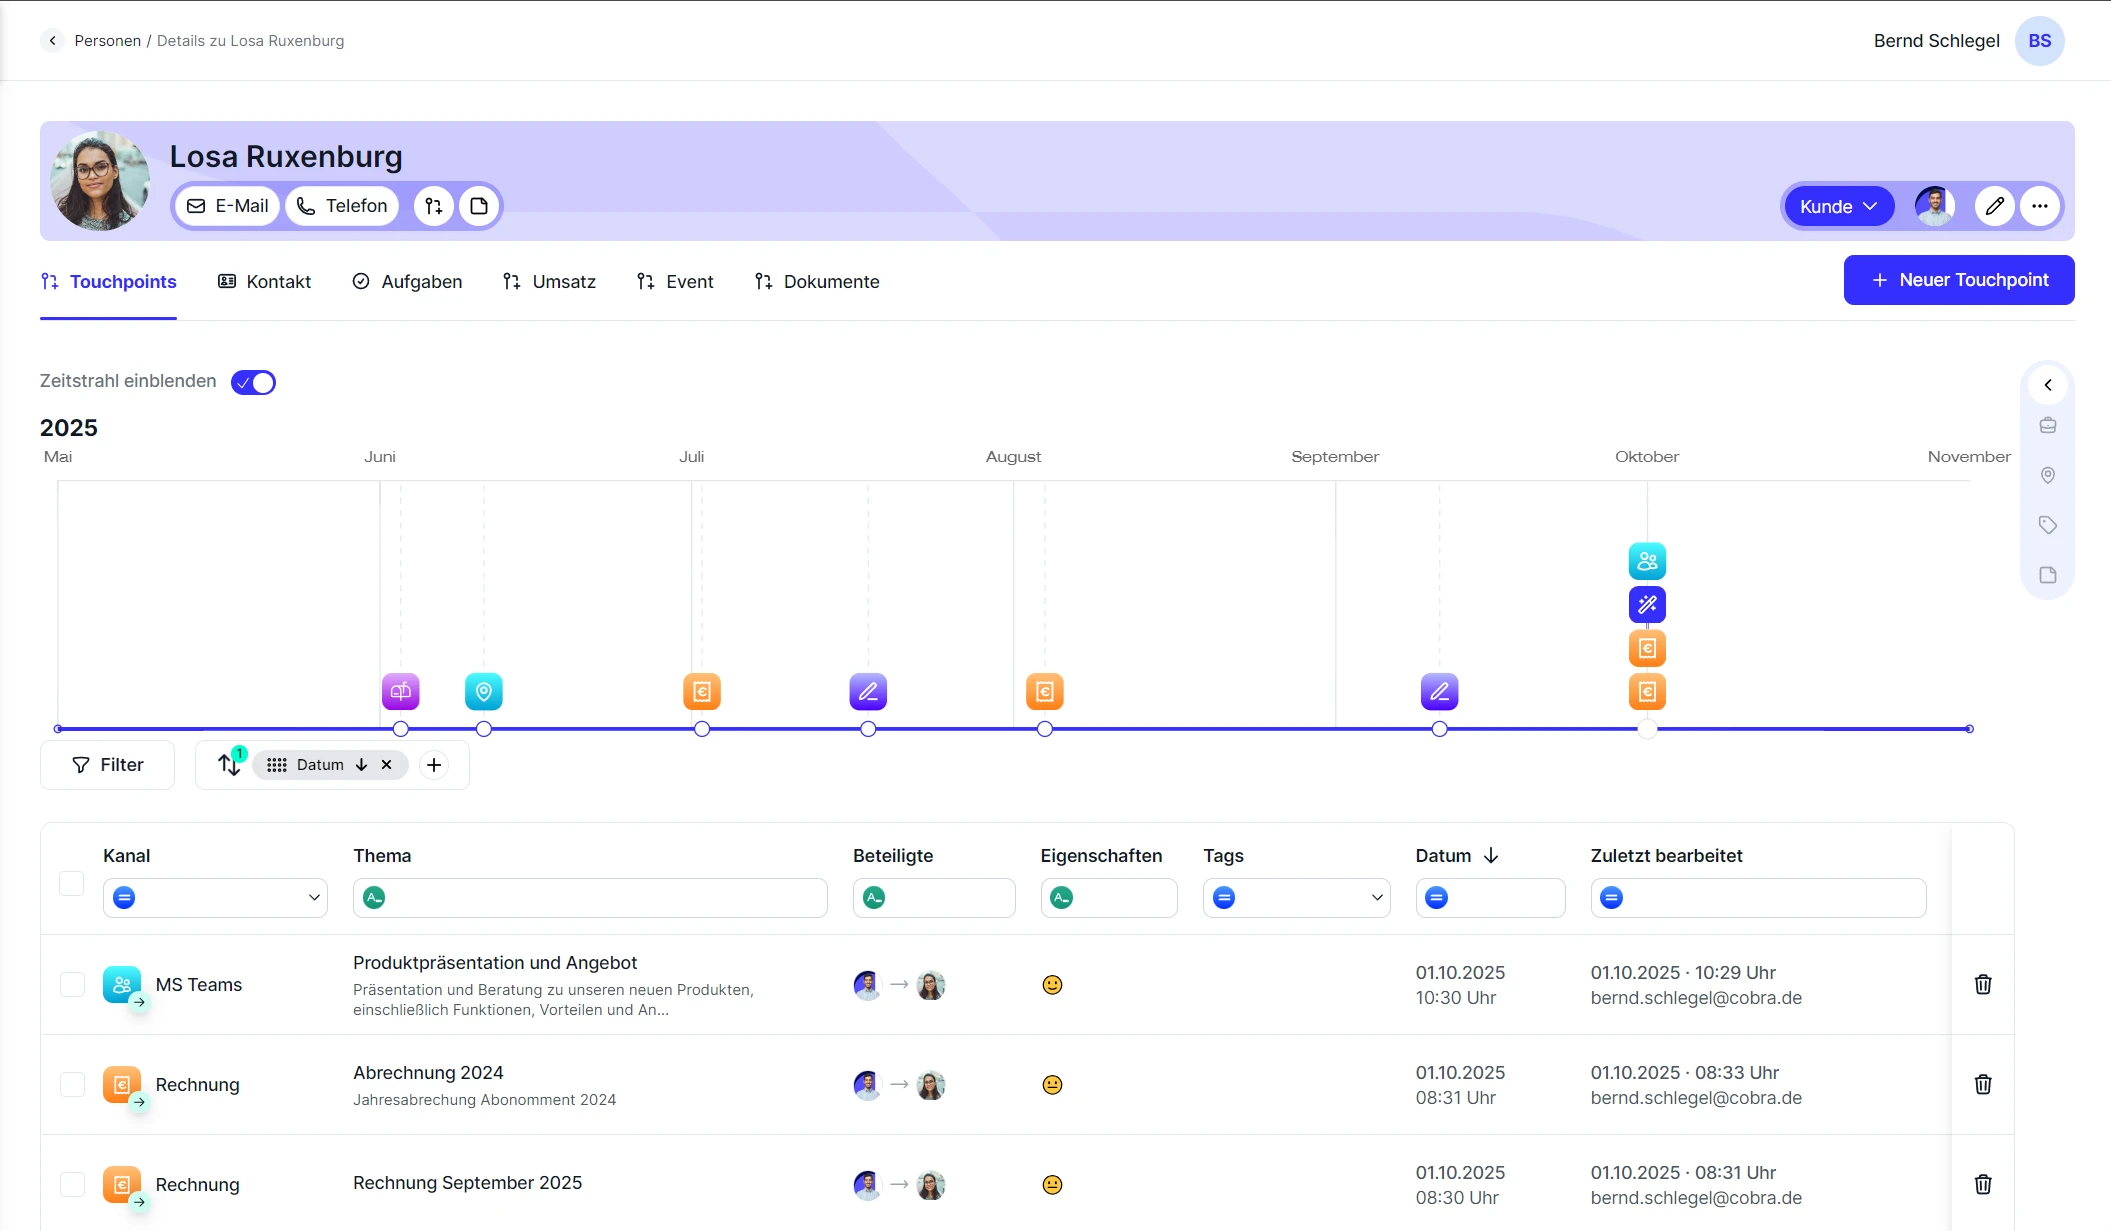Click the sort arrows icon with badge
The height and width of the screenshot is (1231, 2111).
[x=229, y=765]
